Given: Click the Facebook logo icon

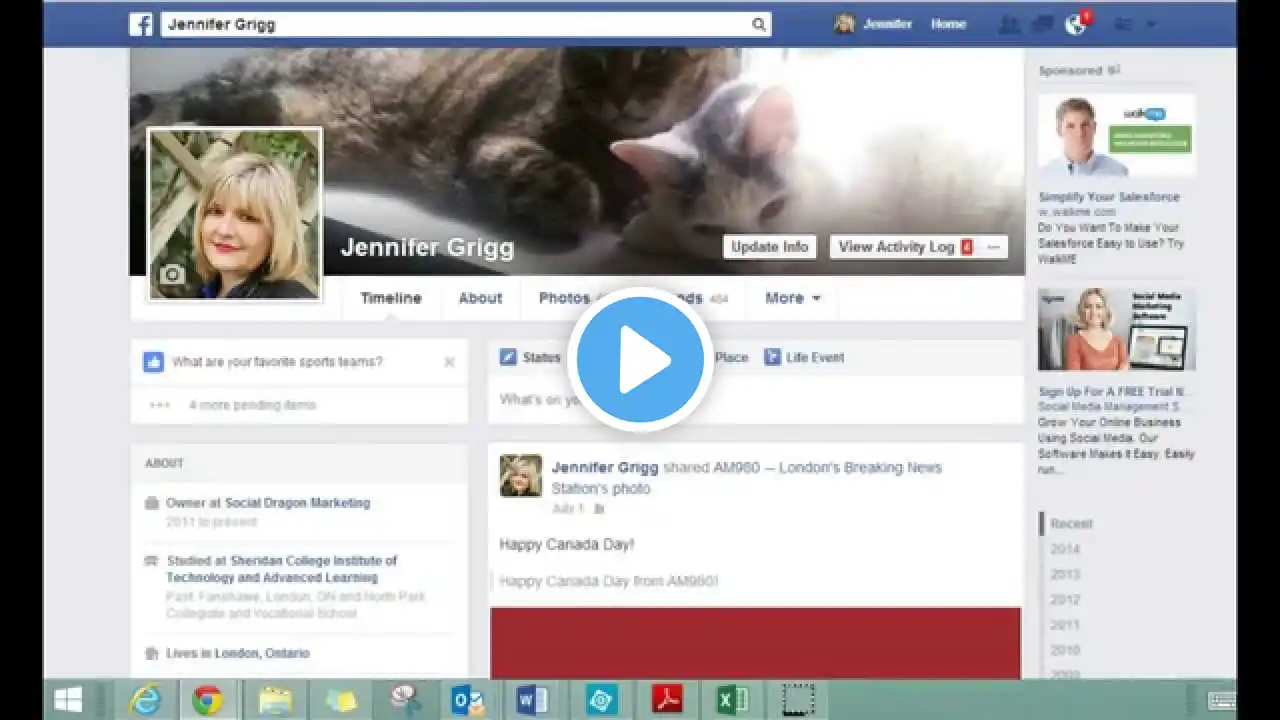Looking at the screenshot, I should coord(141,24).
